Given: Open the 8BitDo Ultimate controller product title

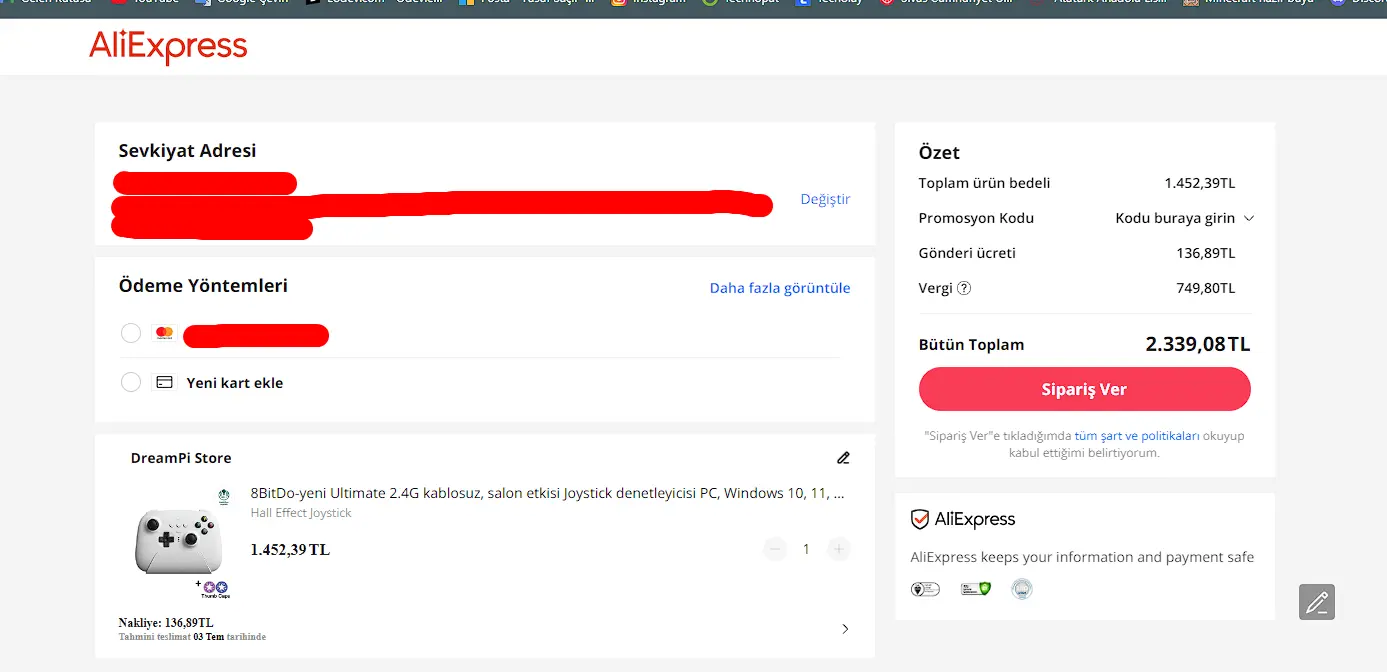Looking at the screenshot, I should click(547, 493).
